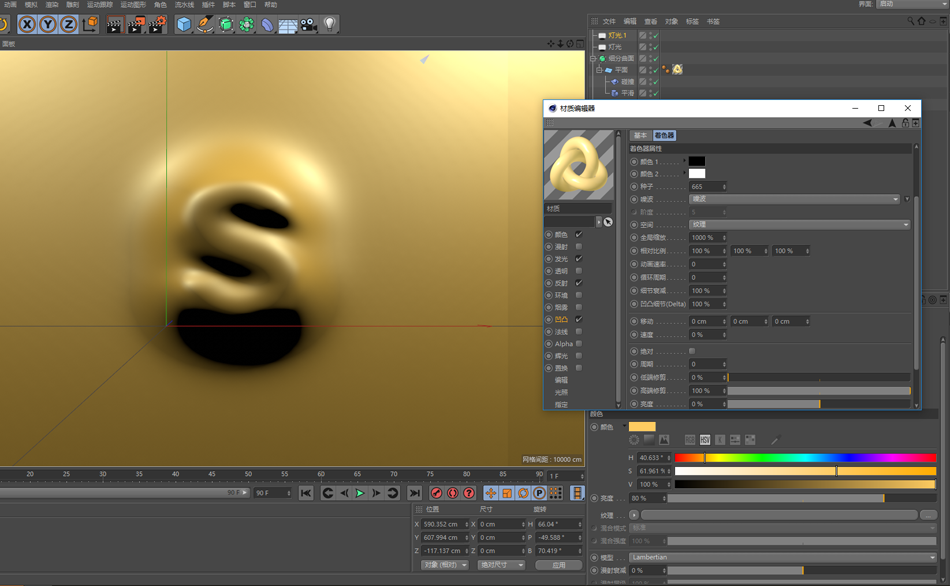Disable the 凹凸 channel checkbox
This screenshot has width=950, height=586.
click(579, 319)
